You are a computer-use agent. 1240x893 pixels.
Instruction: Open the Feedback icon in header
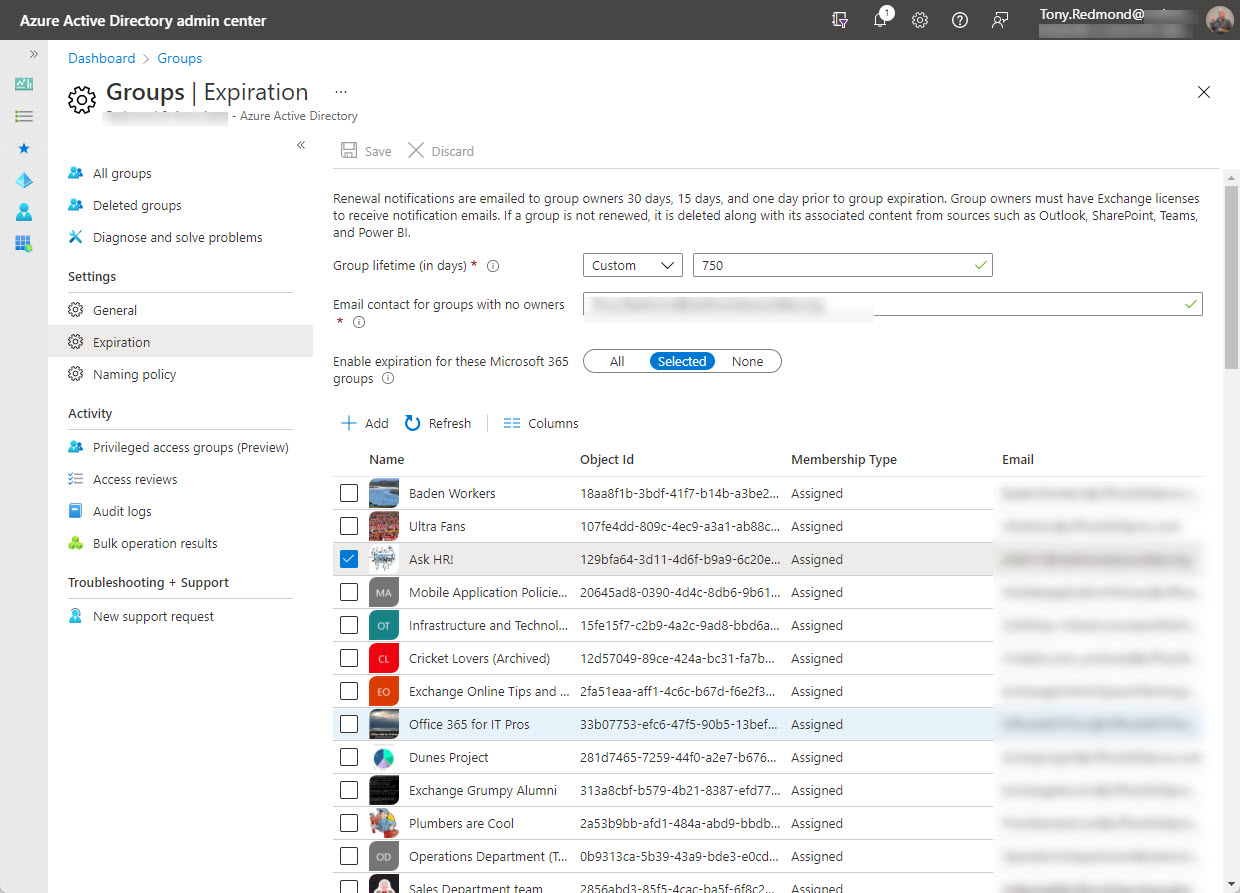click(x=1000, y=20)
